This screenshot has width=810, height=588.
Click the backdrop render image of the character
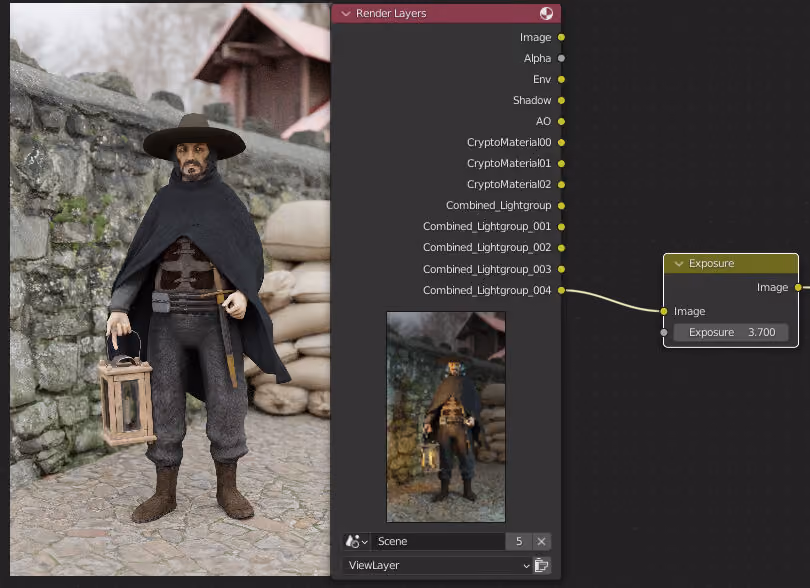(170, 289)
